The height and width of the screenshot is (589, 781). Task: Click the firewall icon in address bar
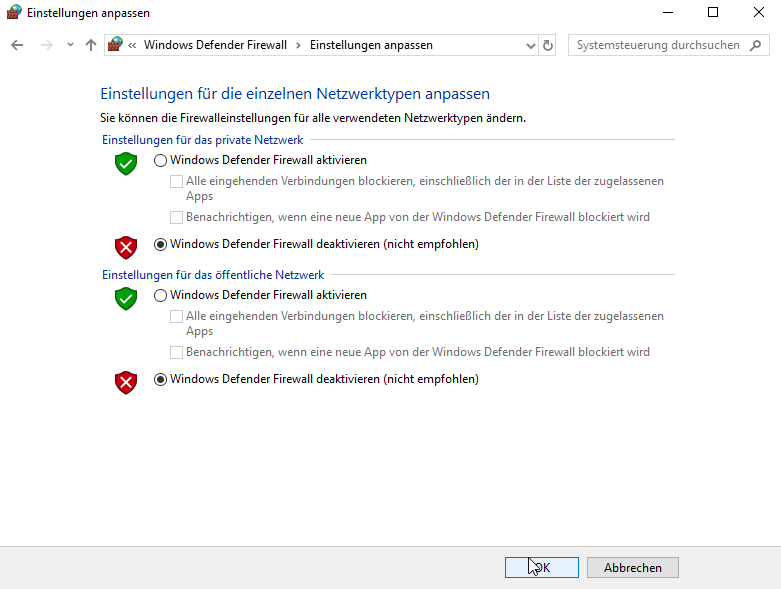coord(116,44)
